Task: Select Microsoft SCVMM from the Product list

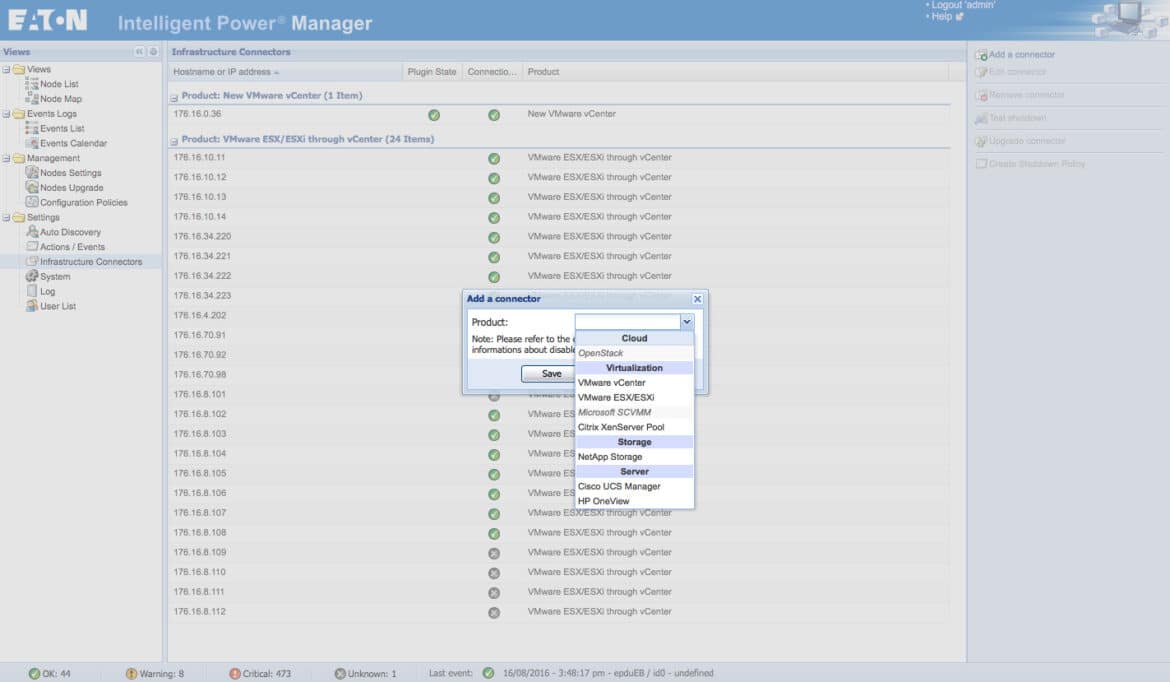Action: pos(634,412)
